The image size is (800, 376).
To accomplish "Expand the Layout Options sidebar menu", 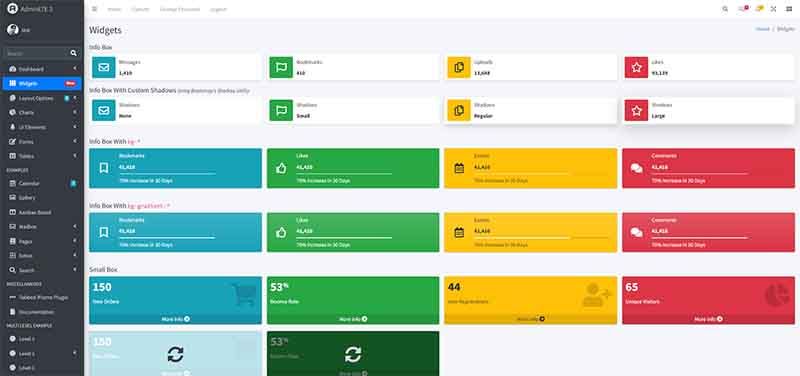I will click(x=42, y=98).
